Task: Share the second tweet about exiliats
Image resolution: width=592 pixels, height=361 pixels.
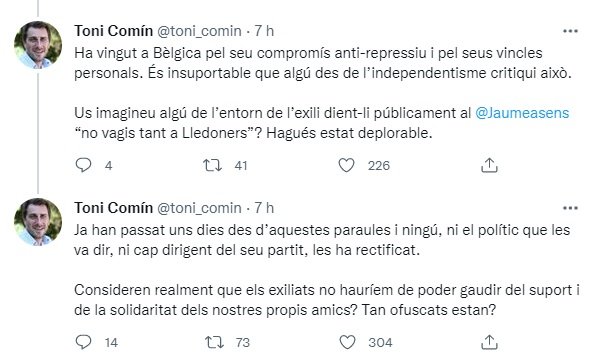Action: pos(489,342)
